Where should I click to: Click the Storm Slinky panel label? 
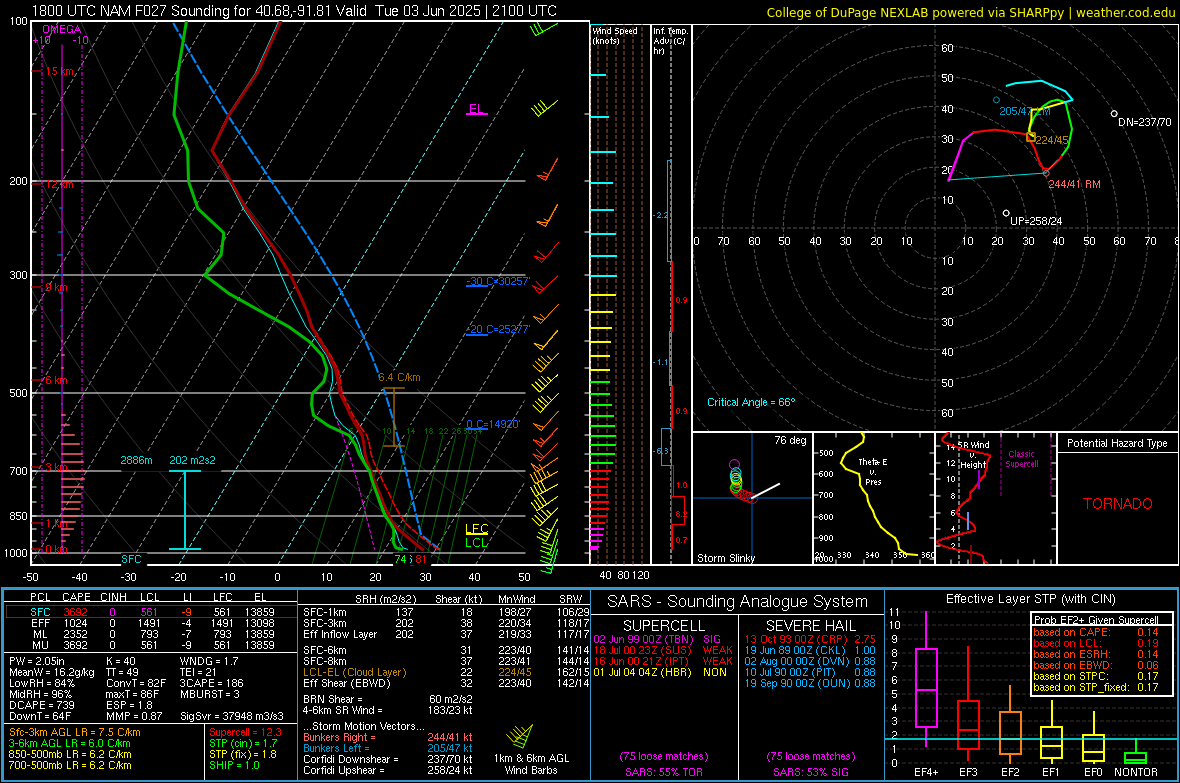pyautogui.click(x=725, y=558)
